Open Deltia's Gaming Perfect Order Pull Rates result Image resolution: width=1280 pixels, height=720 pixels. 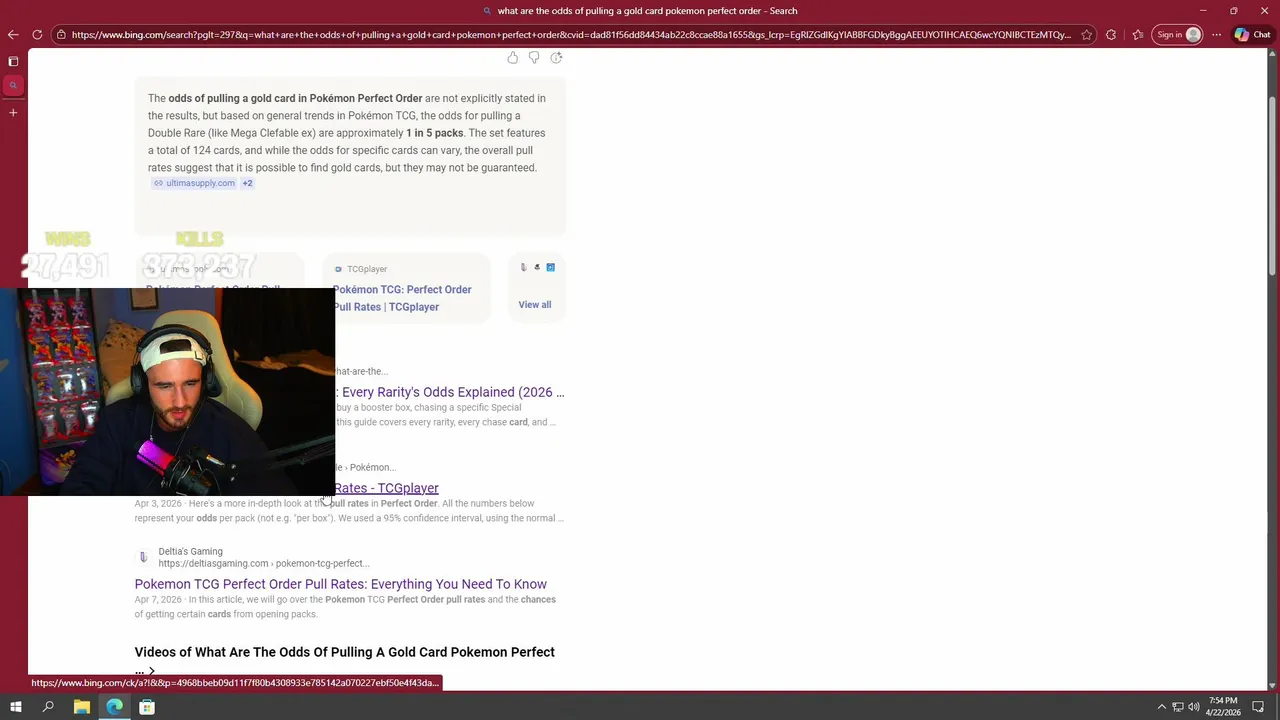pos(341,584)
